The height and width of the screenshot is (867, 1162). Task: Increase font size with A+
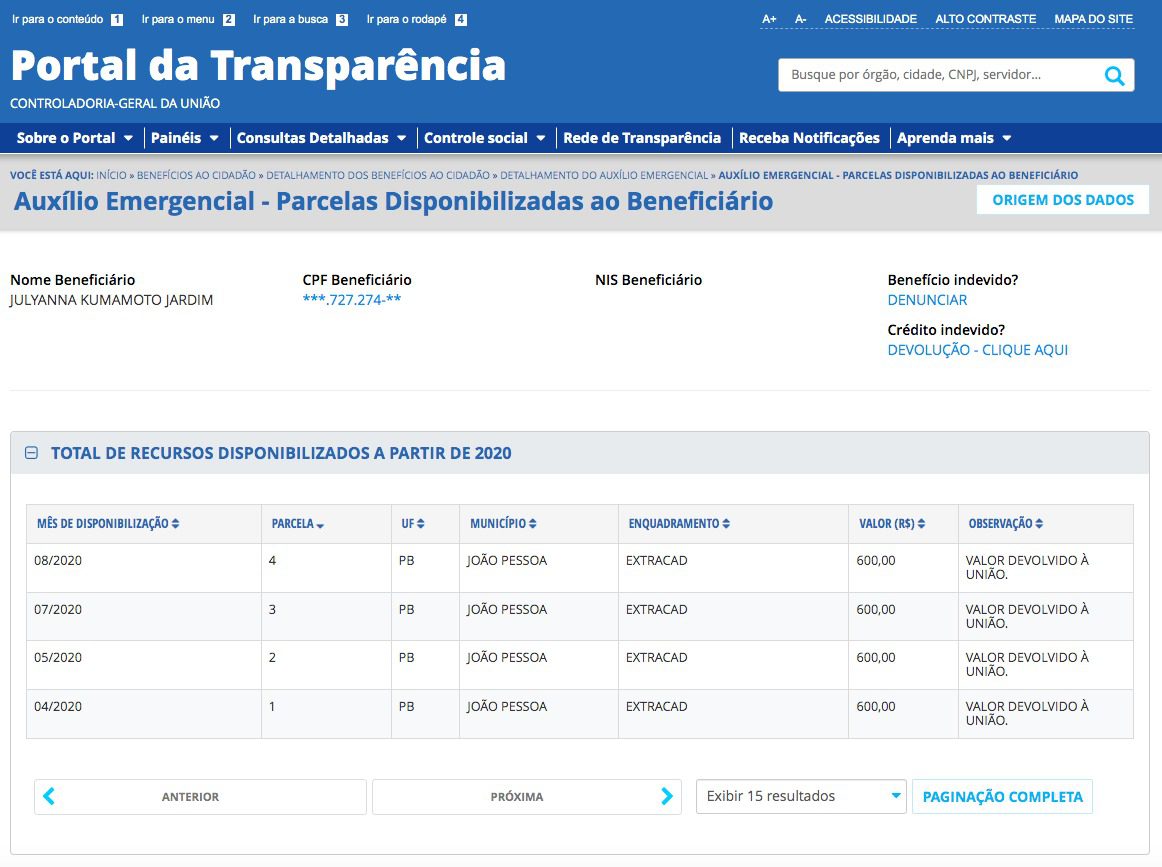(769, 19)
